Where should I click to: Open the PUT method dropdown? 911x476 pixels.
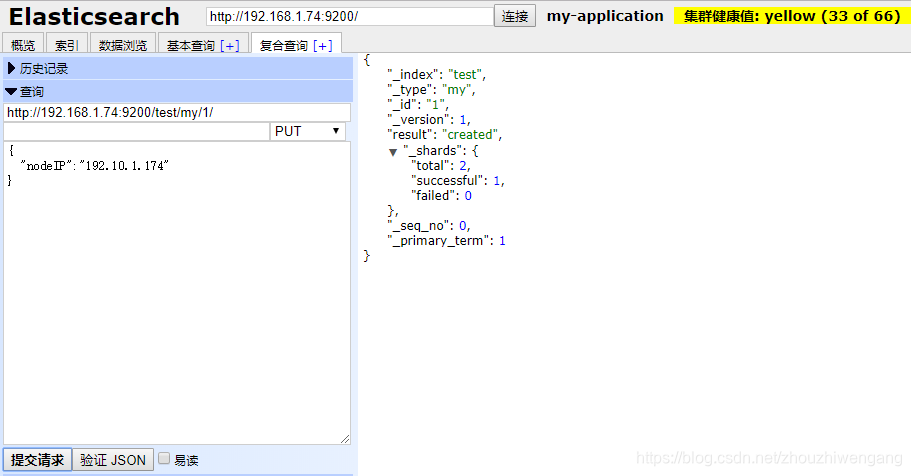point(307,131)
